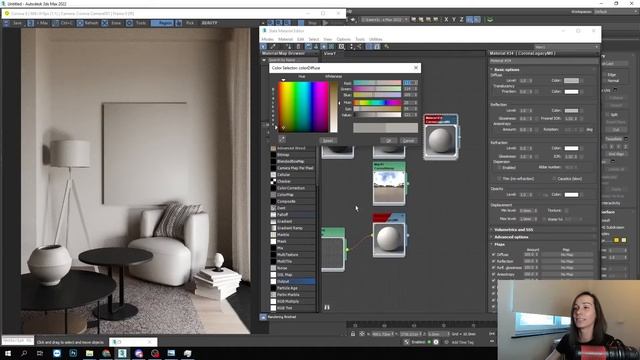Click the Diffuse No Map button
The image size is (640, 360).
567,255
